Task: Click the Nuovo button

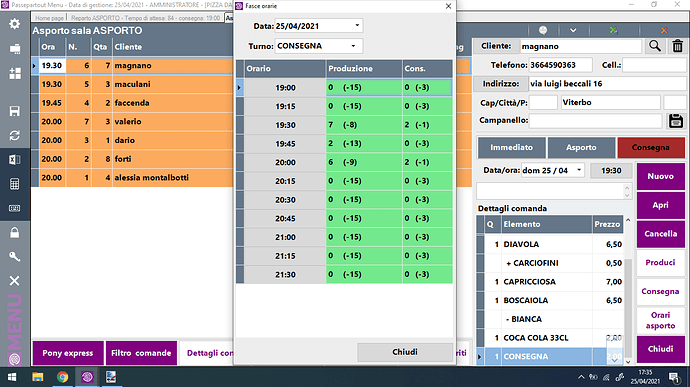Action: pyautogui.click(x=661, y=176)
